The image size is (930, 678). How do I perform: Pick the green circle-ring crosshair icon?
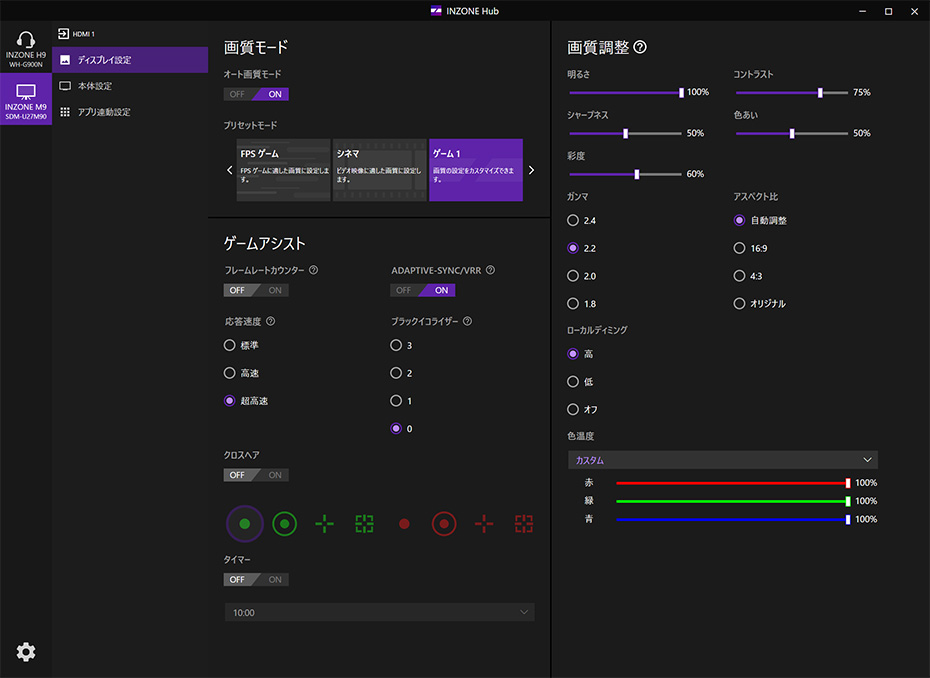coord(284,523)
